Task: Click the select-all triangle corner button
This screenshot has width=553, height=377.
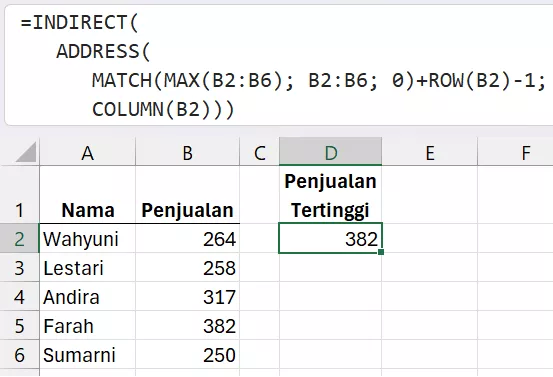Action: point(26,152)
